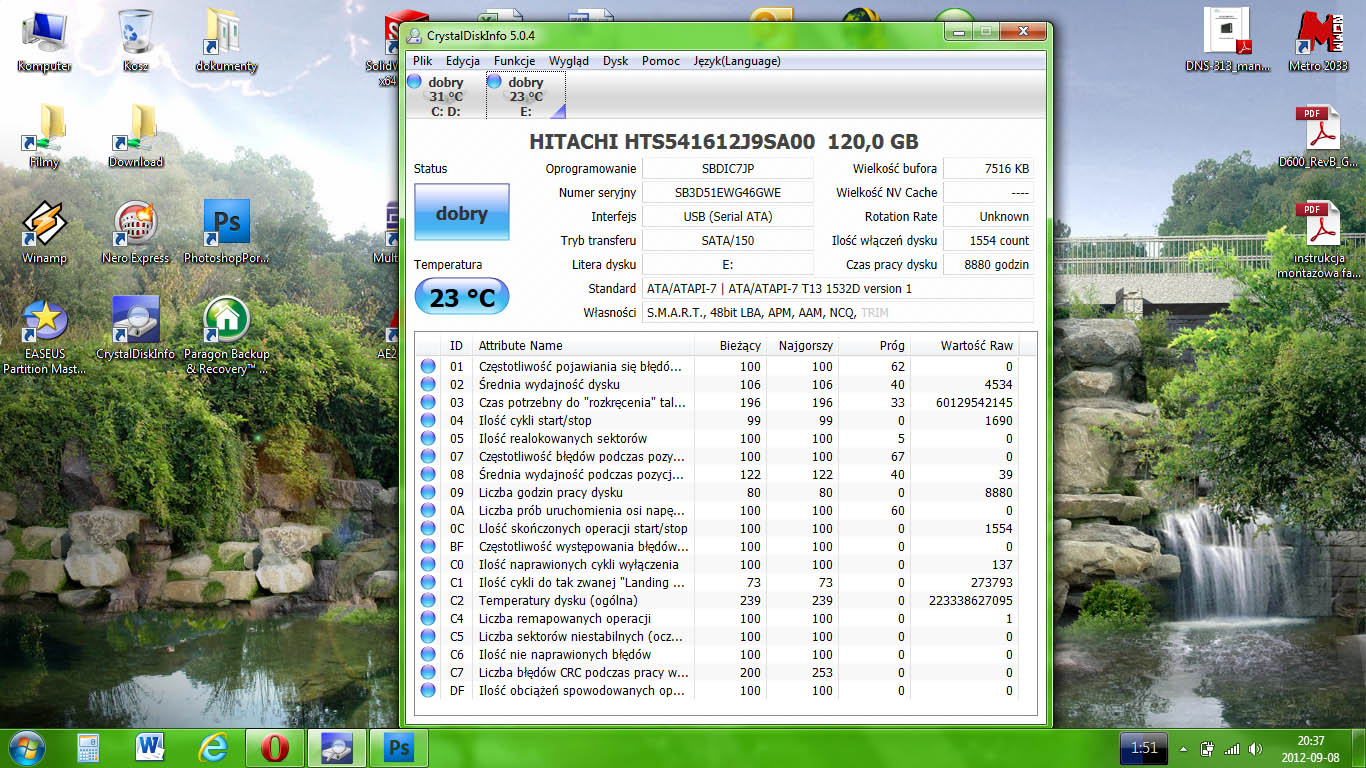Click the power-on hours field 8880 godzin
Screen dimensions: 1366x768
988,265
